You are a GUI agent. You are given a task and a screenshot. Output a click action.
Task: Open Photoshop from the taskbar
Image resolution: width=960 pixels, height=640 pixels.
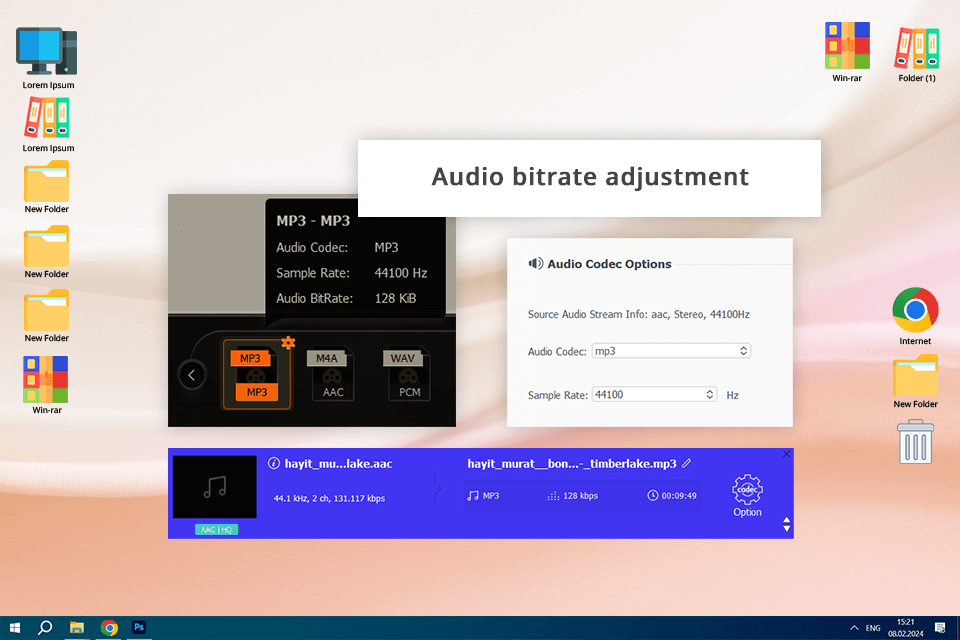(x=139, y=628)
